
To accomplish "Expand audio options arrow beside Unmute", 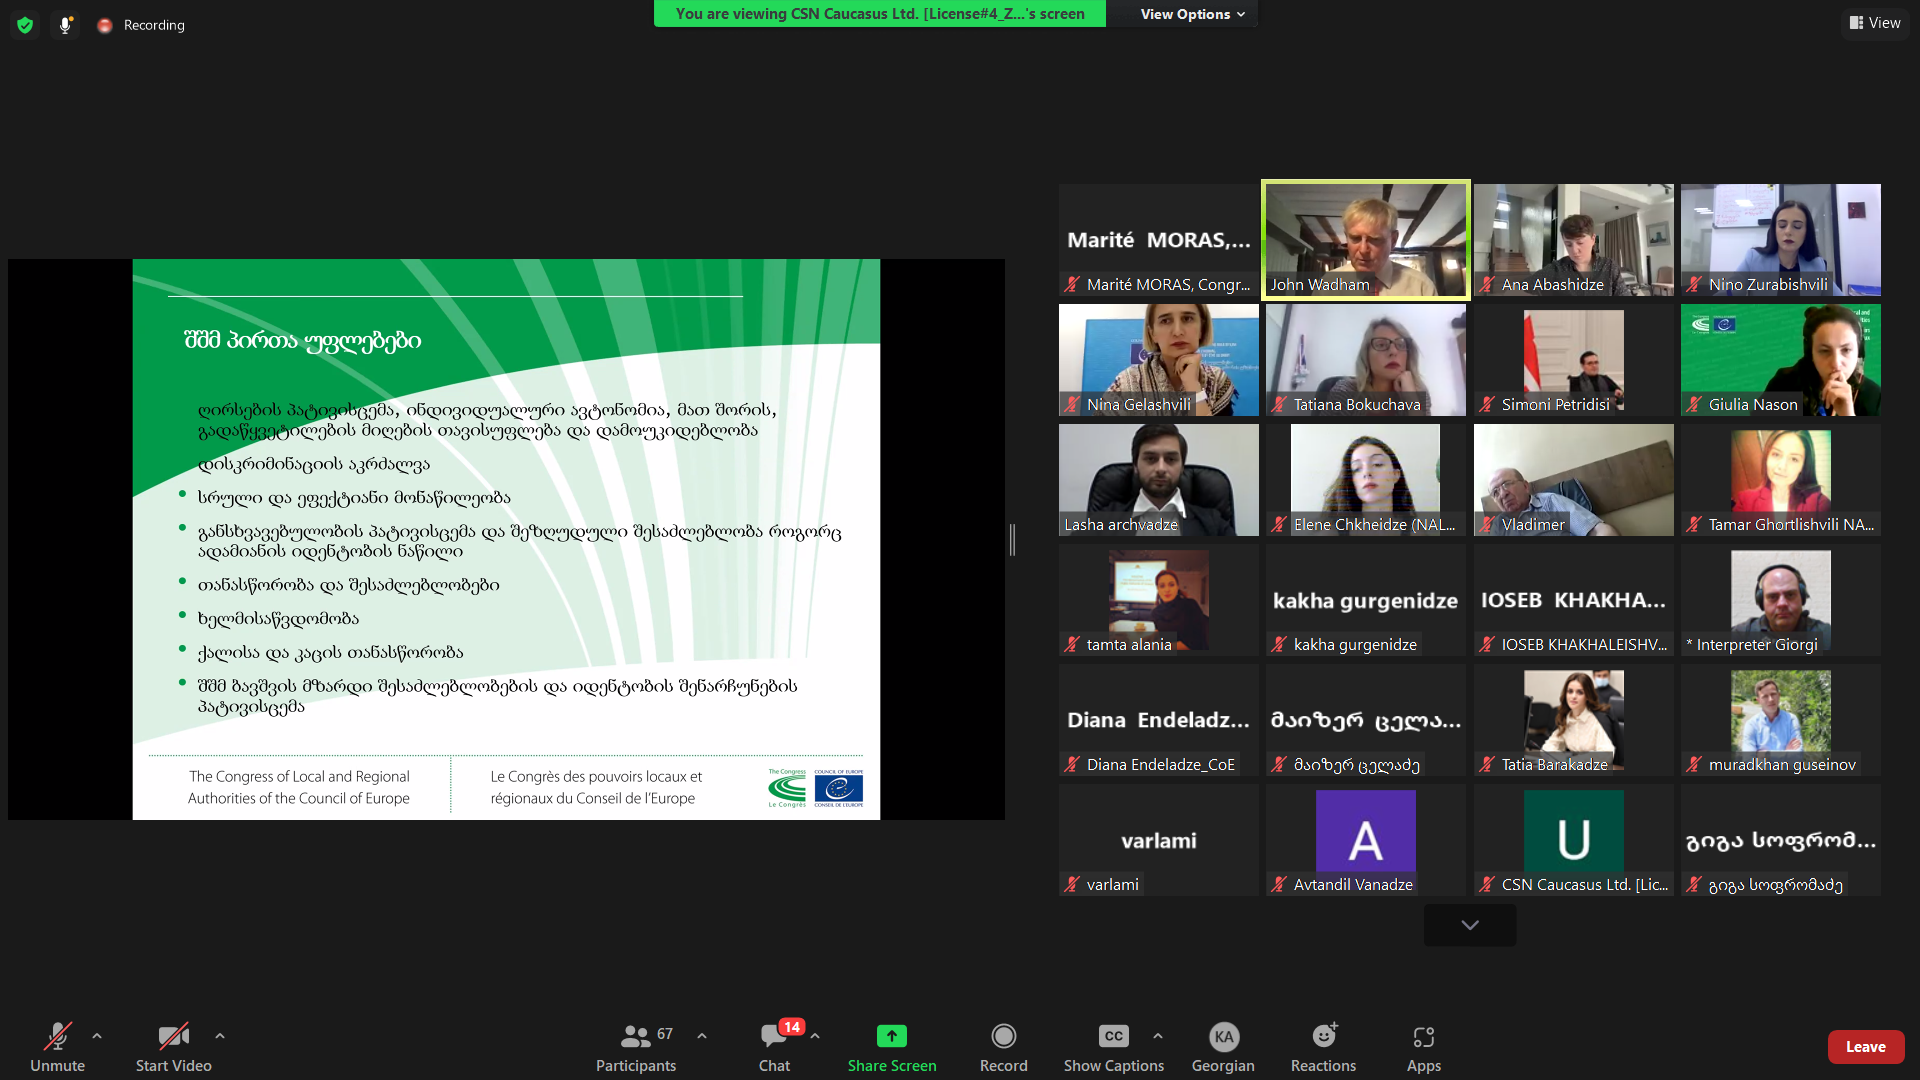I will [x=97, y=1036].
